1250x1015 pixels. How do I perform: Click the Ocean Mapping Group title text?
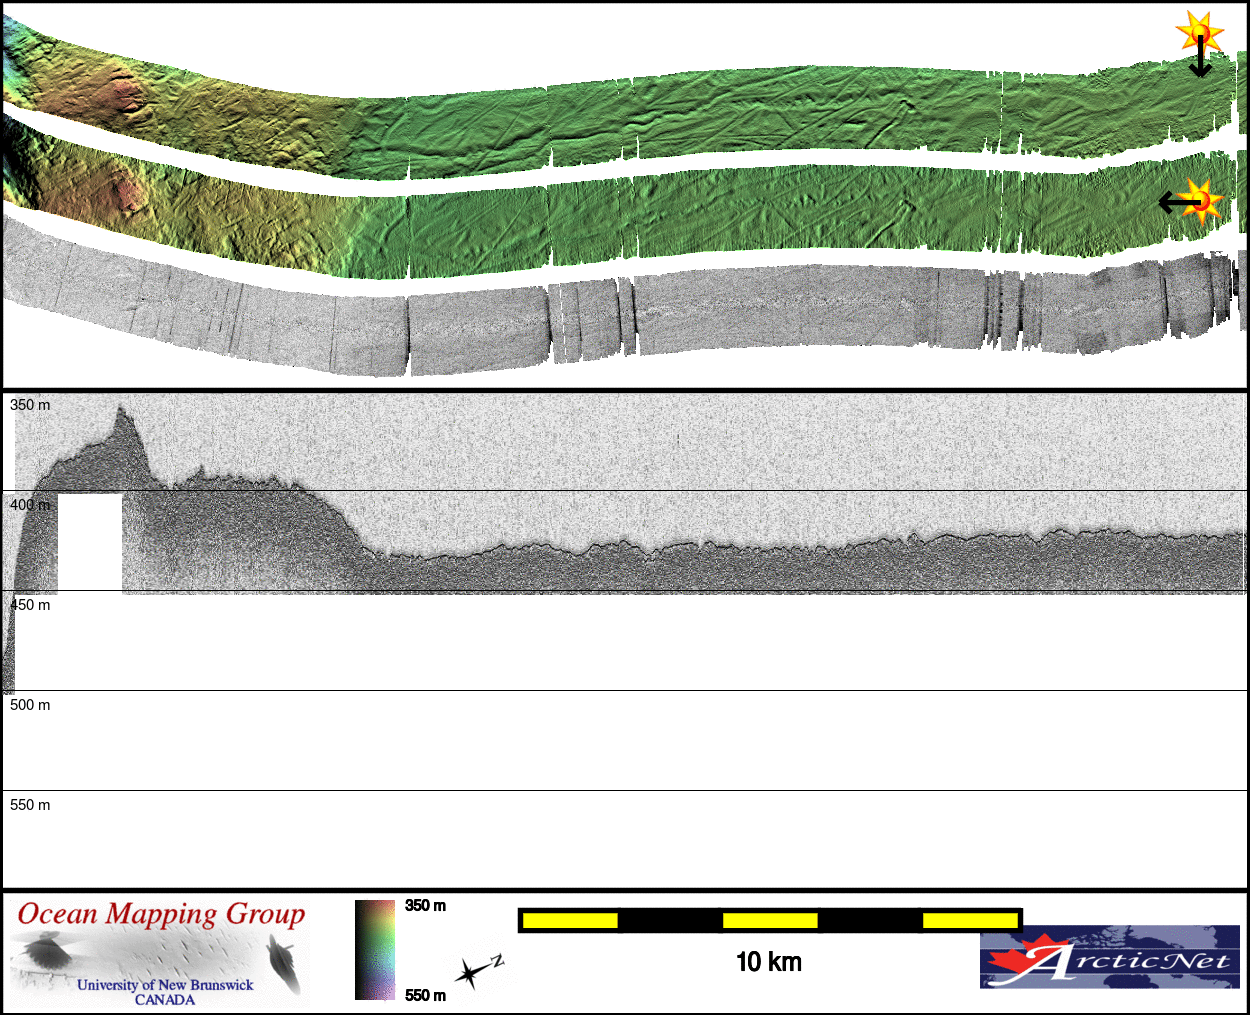(161, 914)
